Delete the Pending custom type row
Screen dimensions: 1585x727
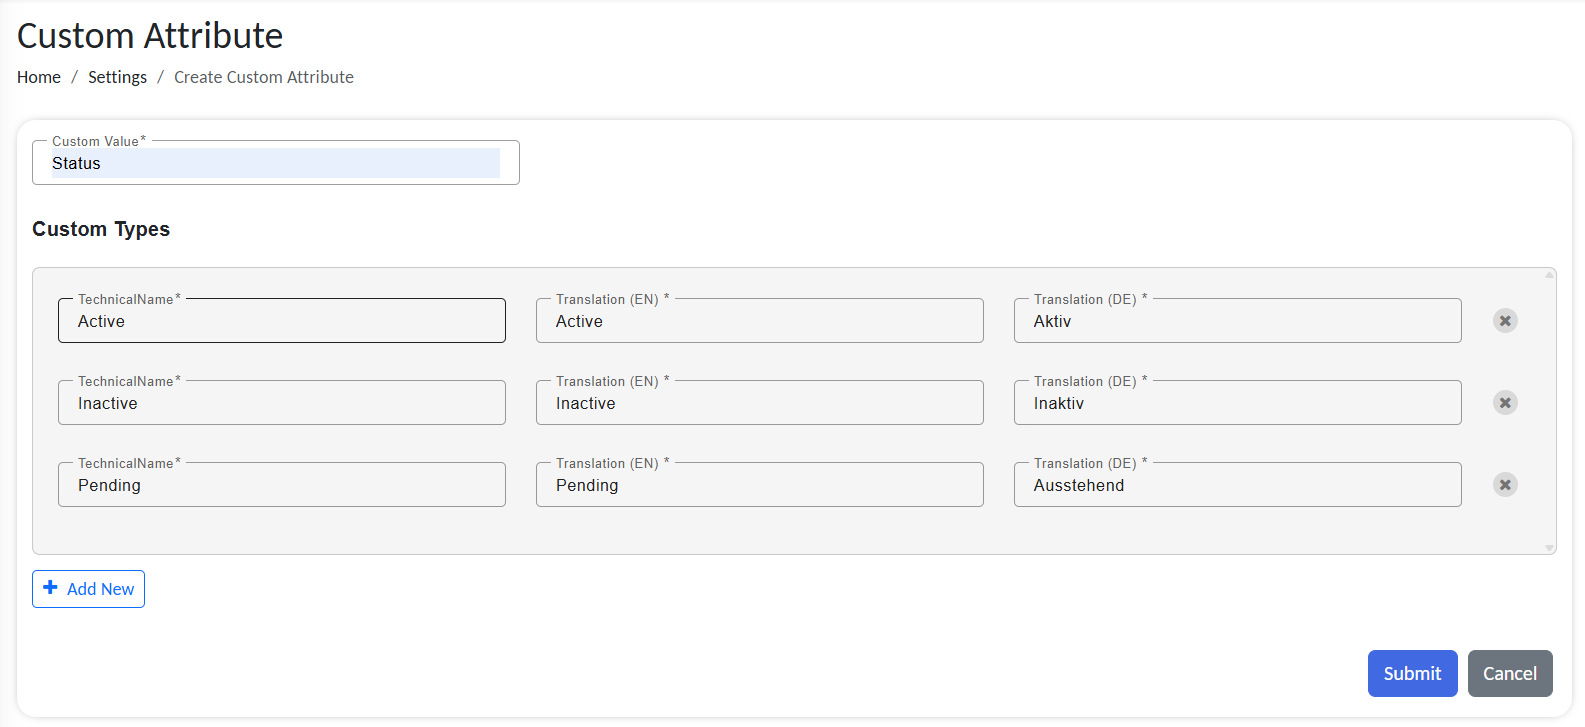tap(1505, 485)
